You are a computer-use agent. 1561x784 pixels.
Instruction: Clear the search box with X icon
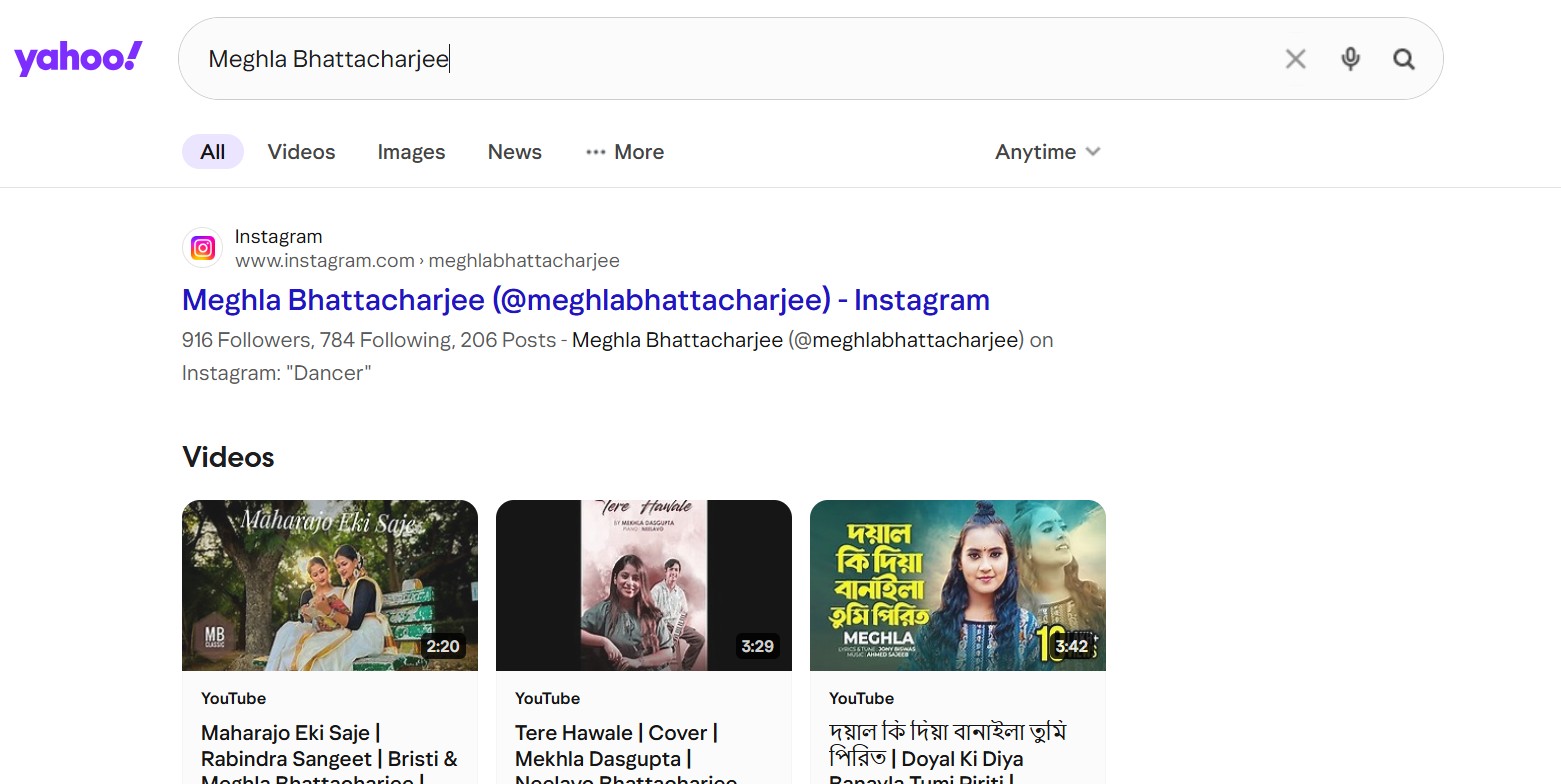pos(1295,59)
